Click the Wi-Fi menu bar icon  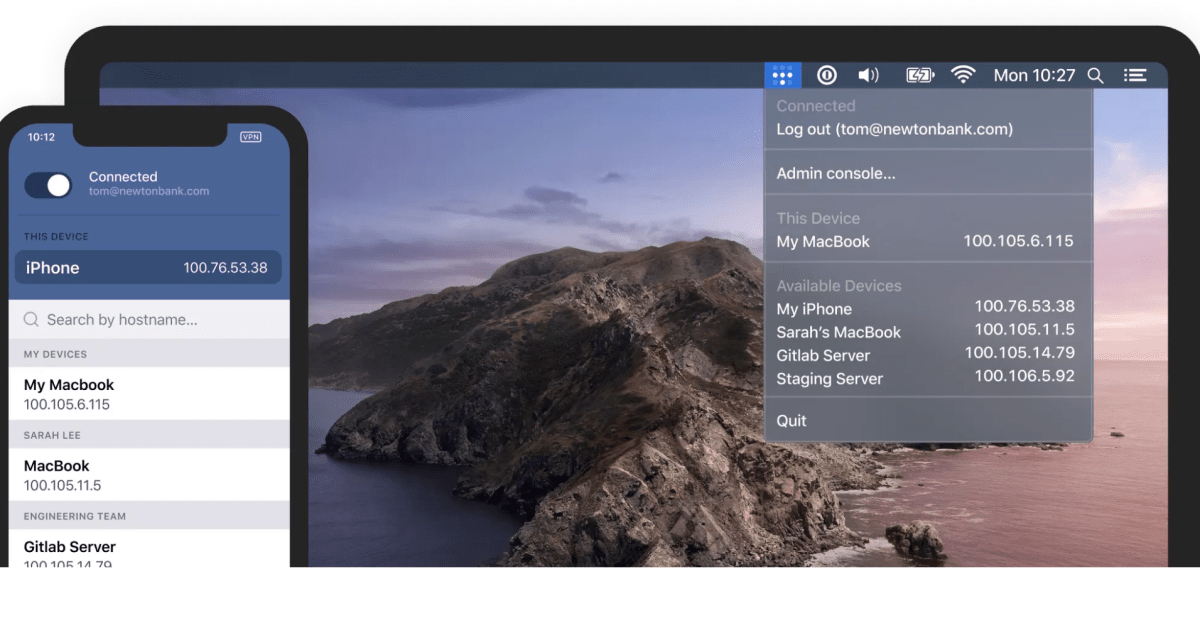pos(962,75)
